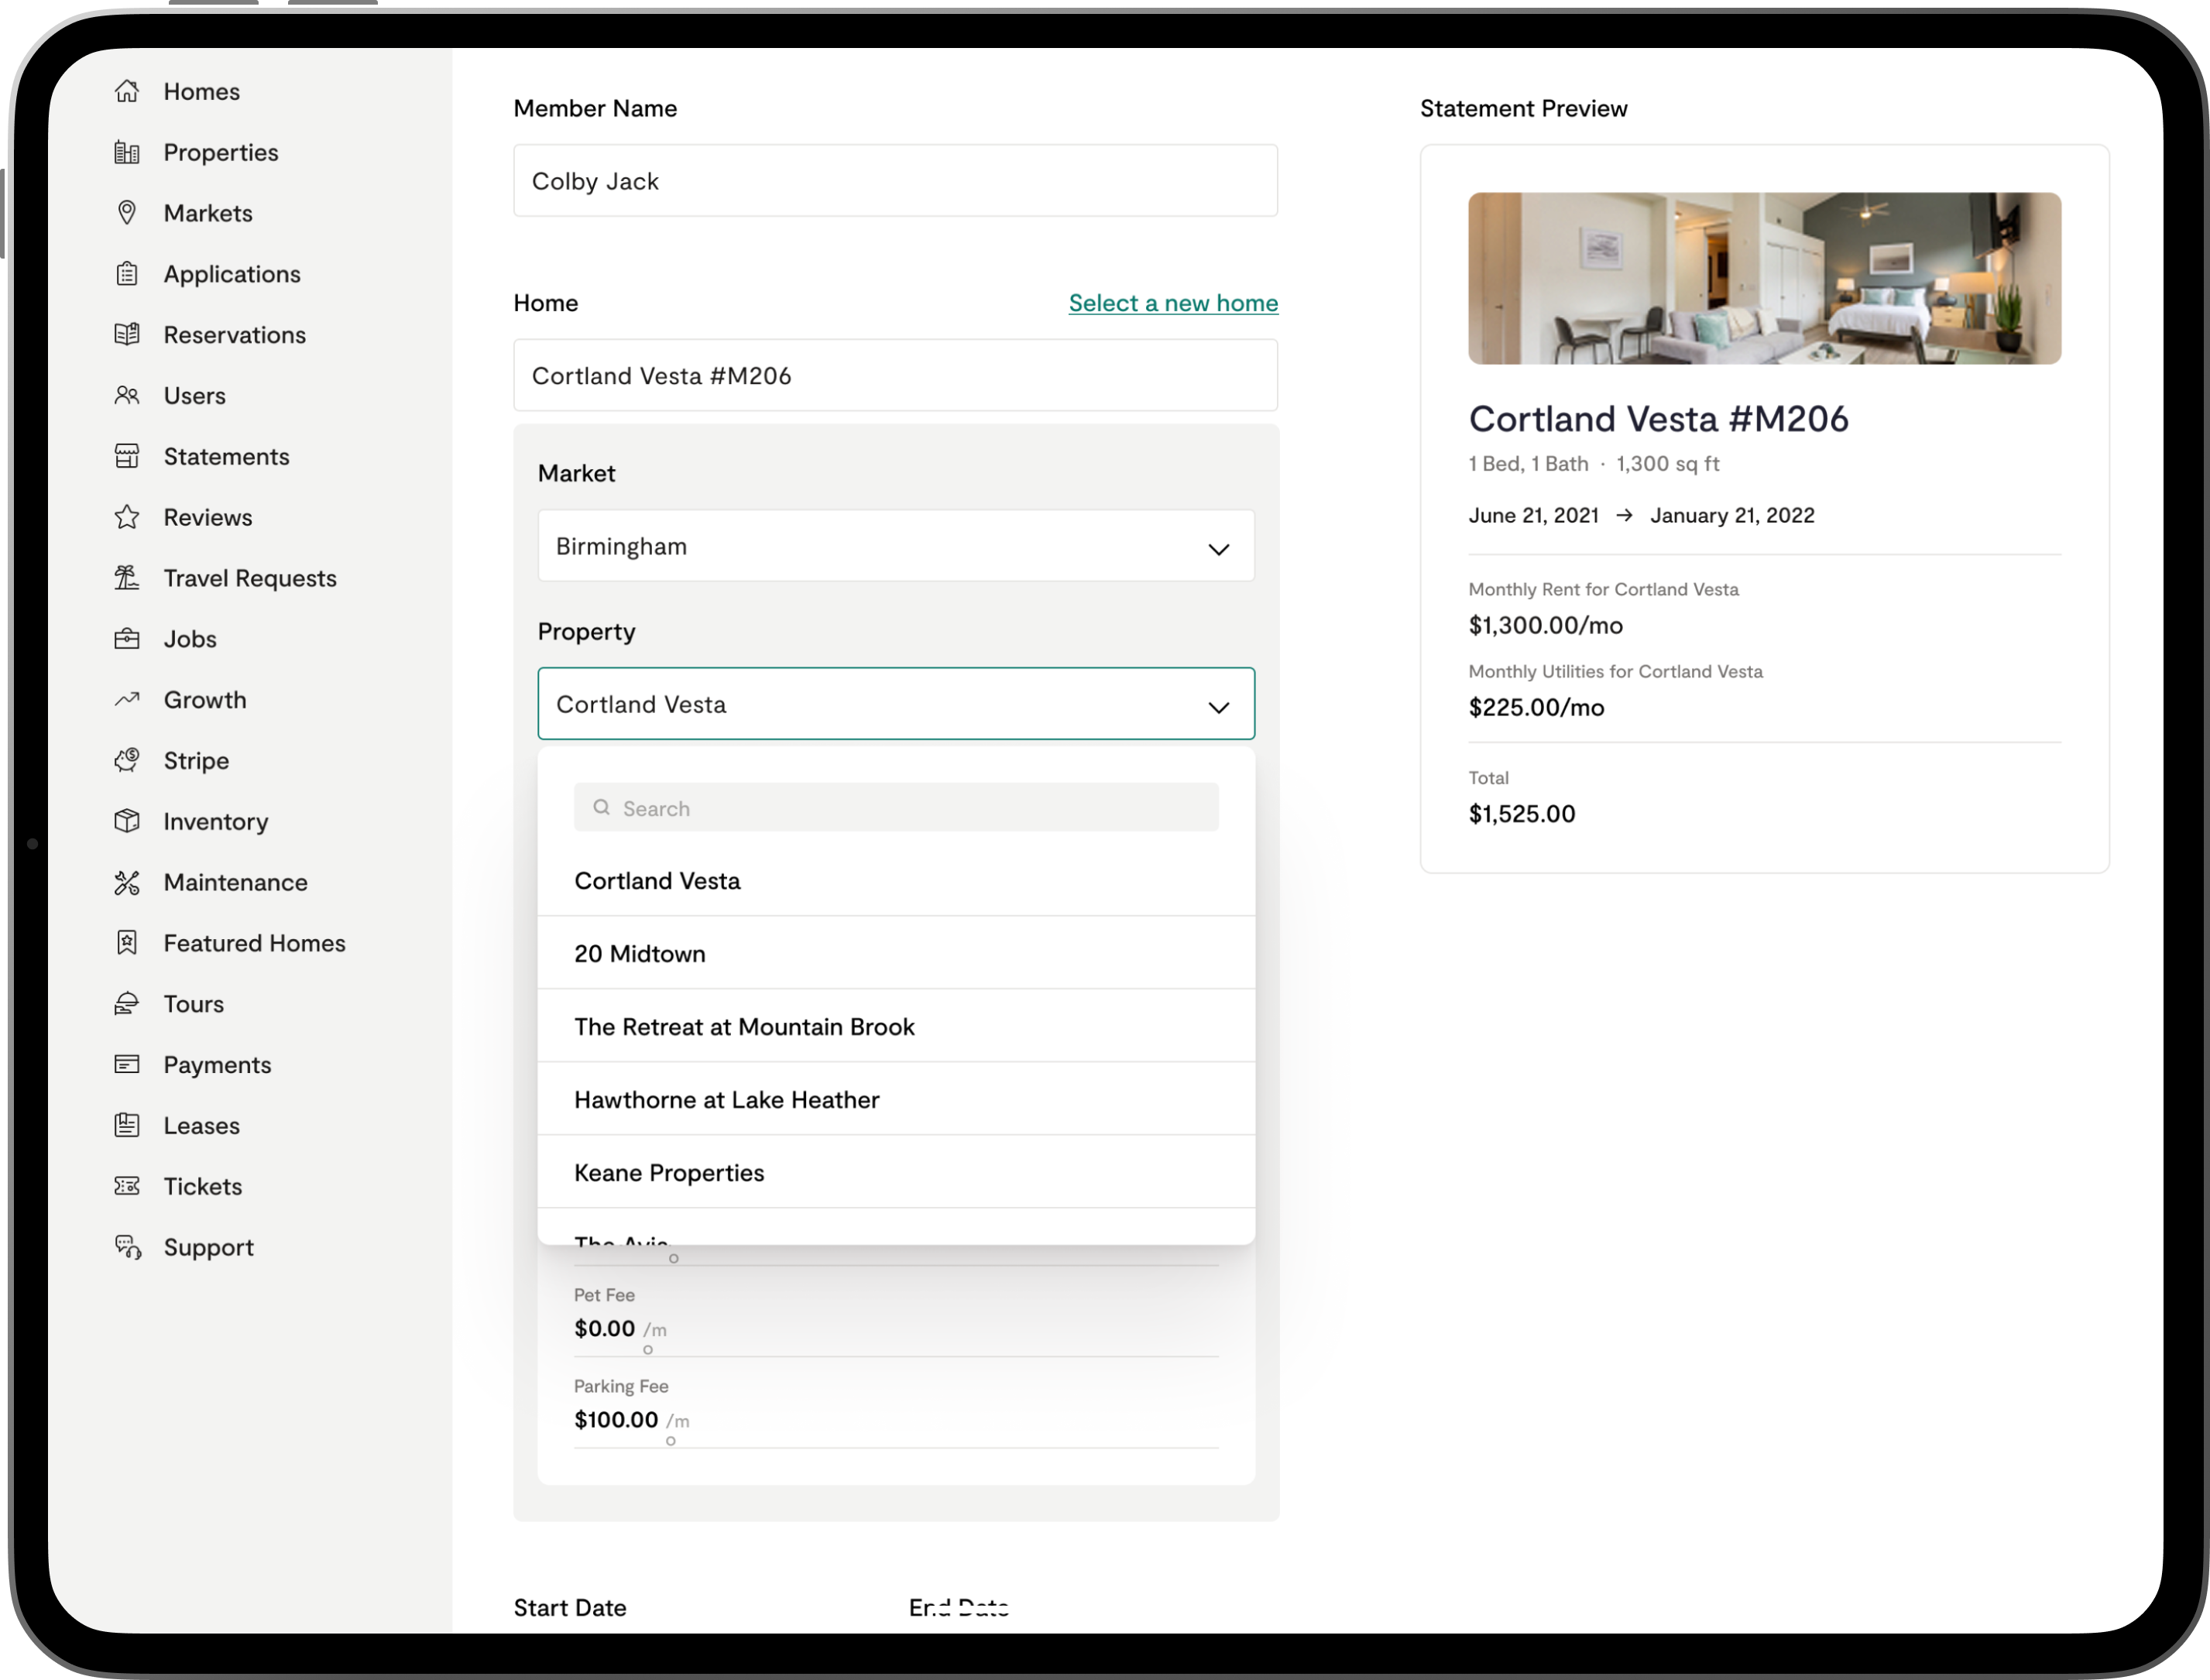Click the Parking Fee slider handle
The image size is (2210, 1680).
(x=671, y=1441)
